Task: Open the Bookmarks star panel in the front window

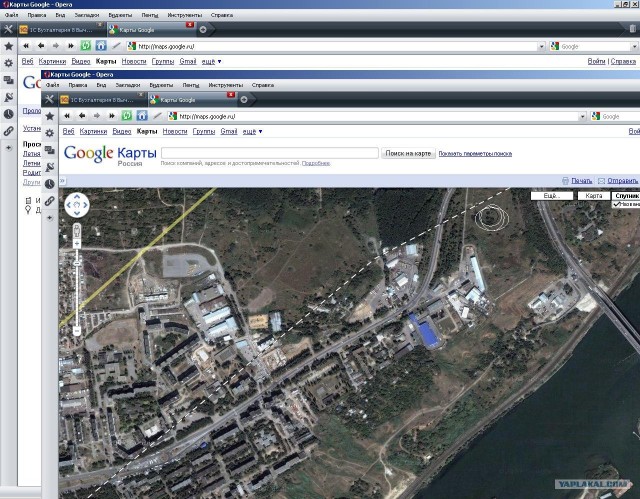Action: [x=50, y=116]
